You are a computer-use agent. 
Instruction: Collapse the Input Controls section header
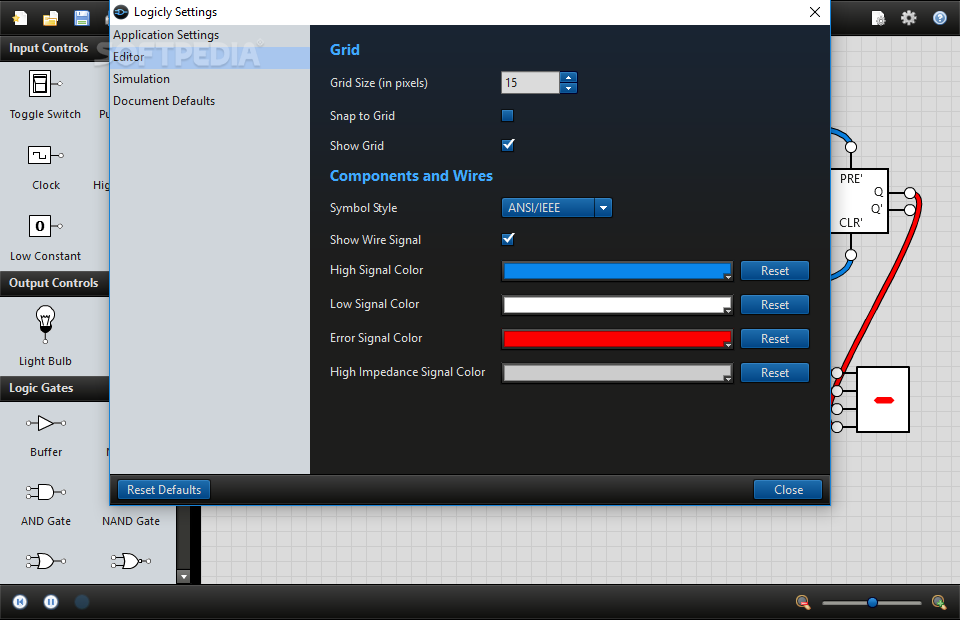(54, 48)
